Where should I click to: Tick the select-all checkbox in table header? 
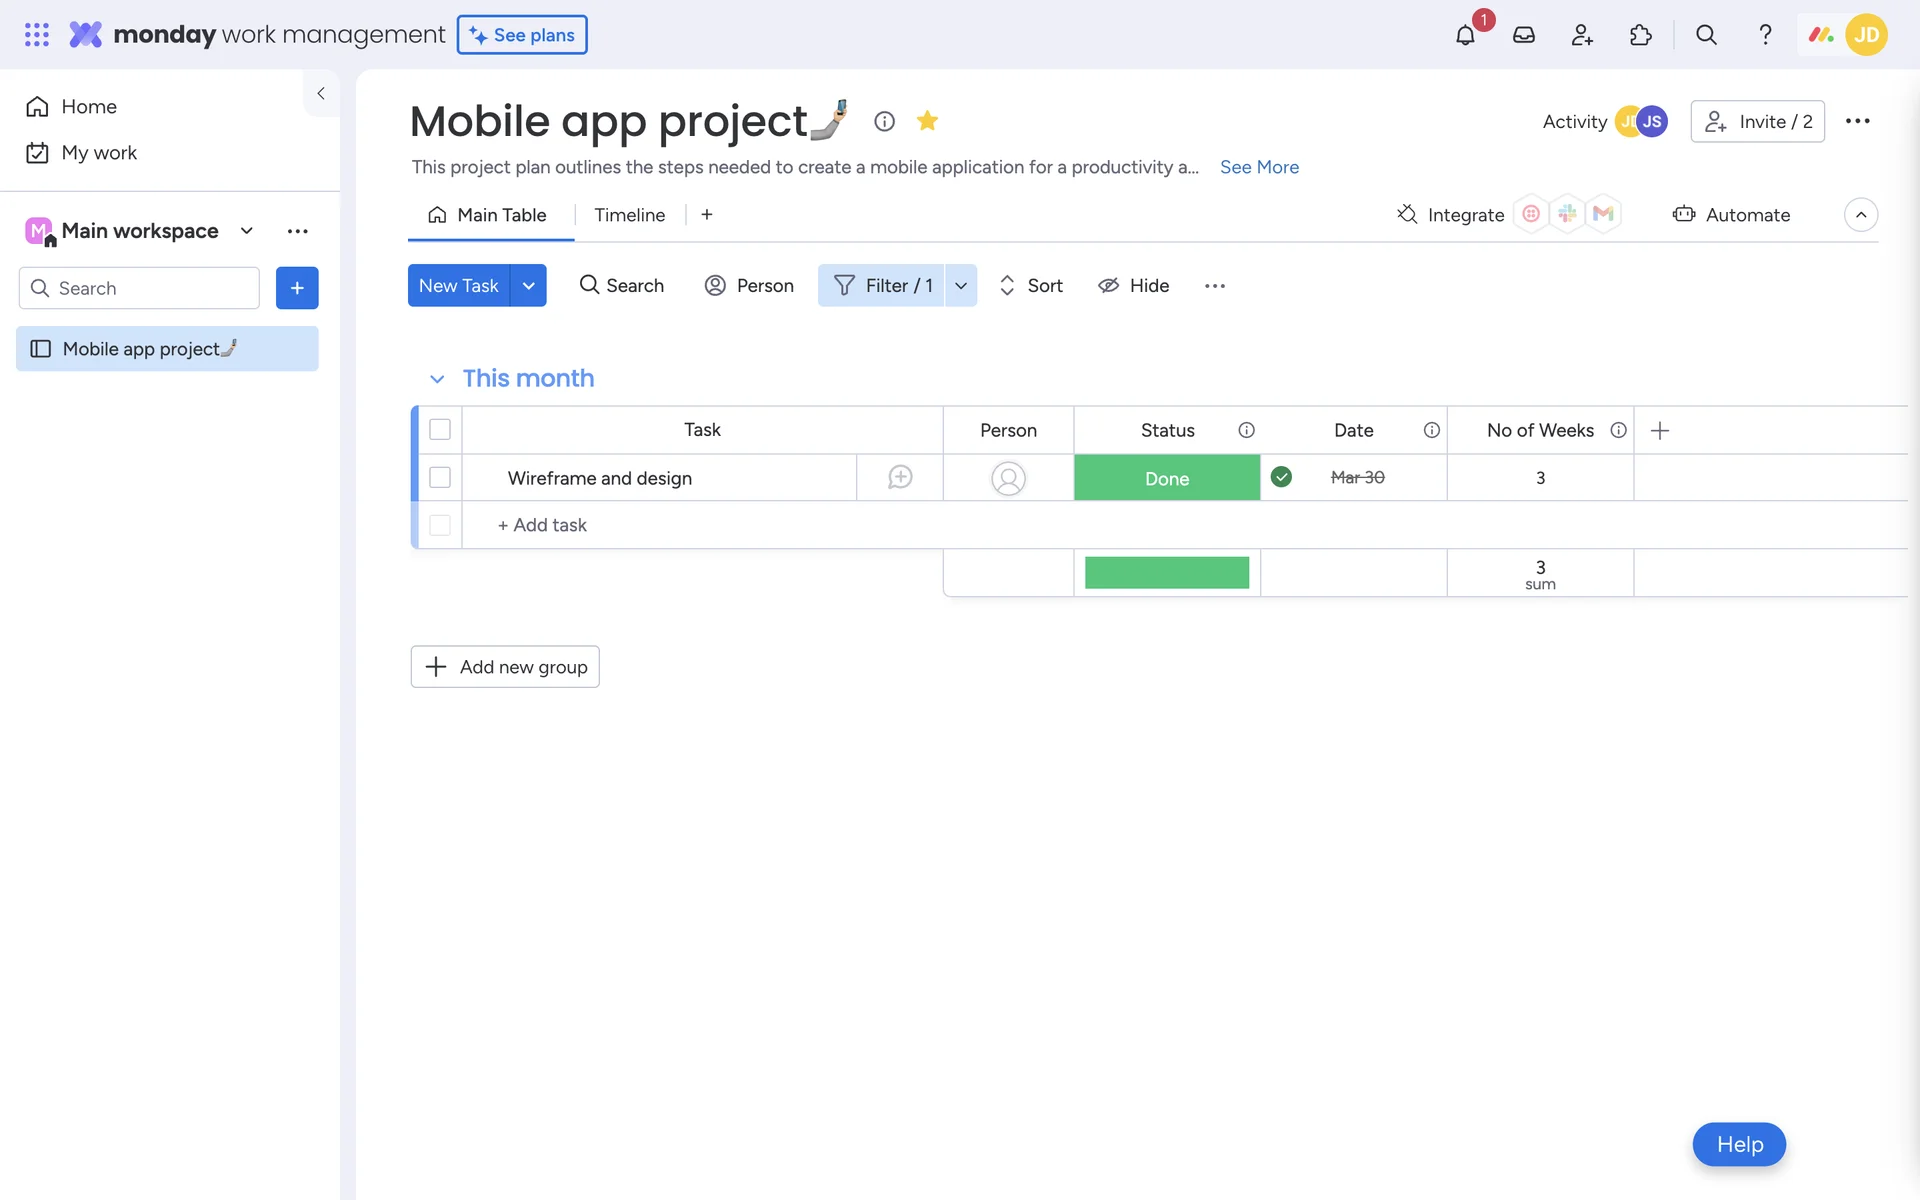440,430
